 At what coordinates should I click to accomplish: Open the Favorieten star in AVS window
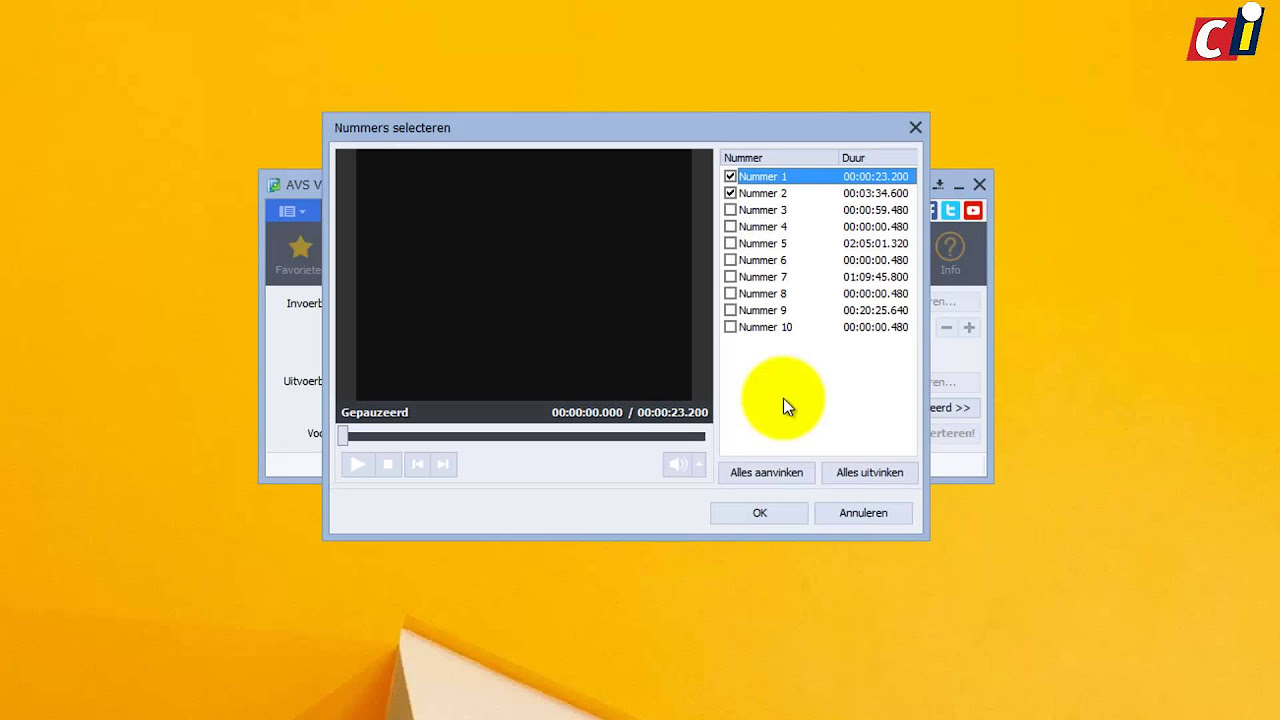[x=299, y=254]
